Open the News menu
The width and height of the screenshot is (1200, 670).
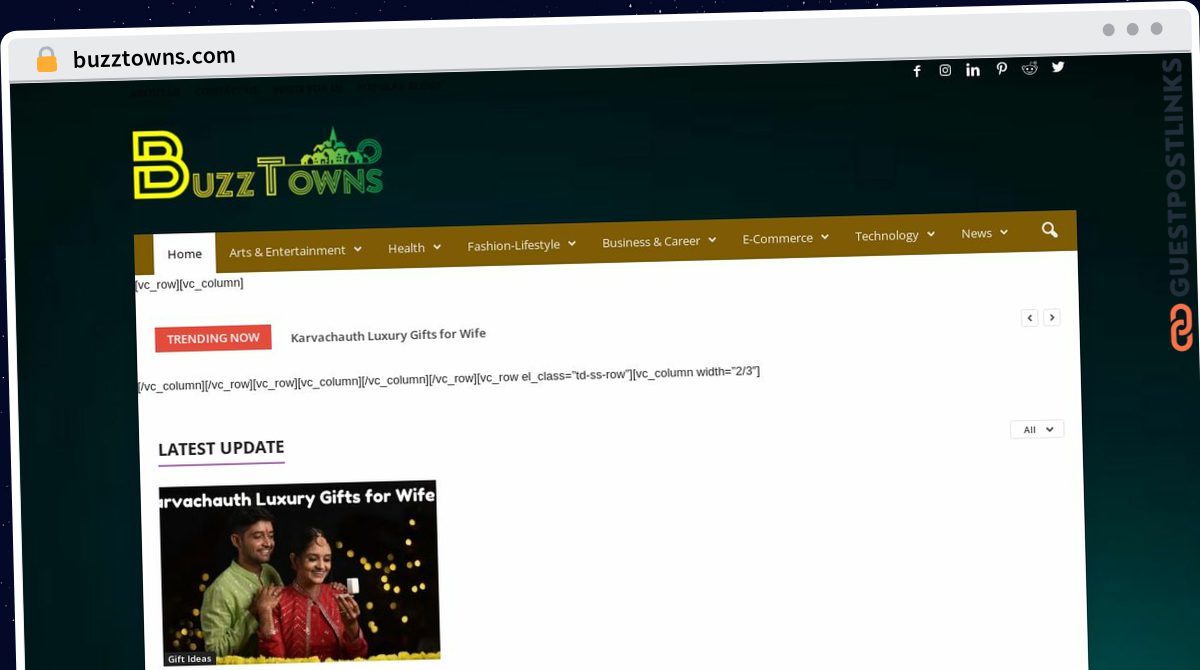click(984, 233)
